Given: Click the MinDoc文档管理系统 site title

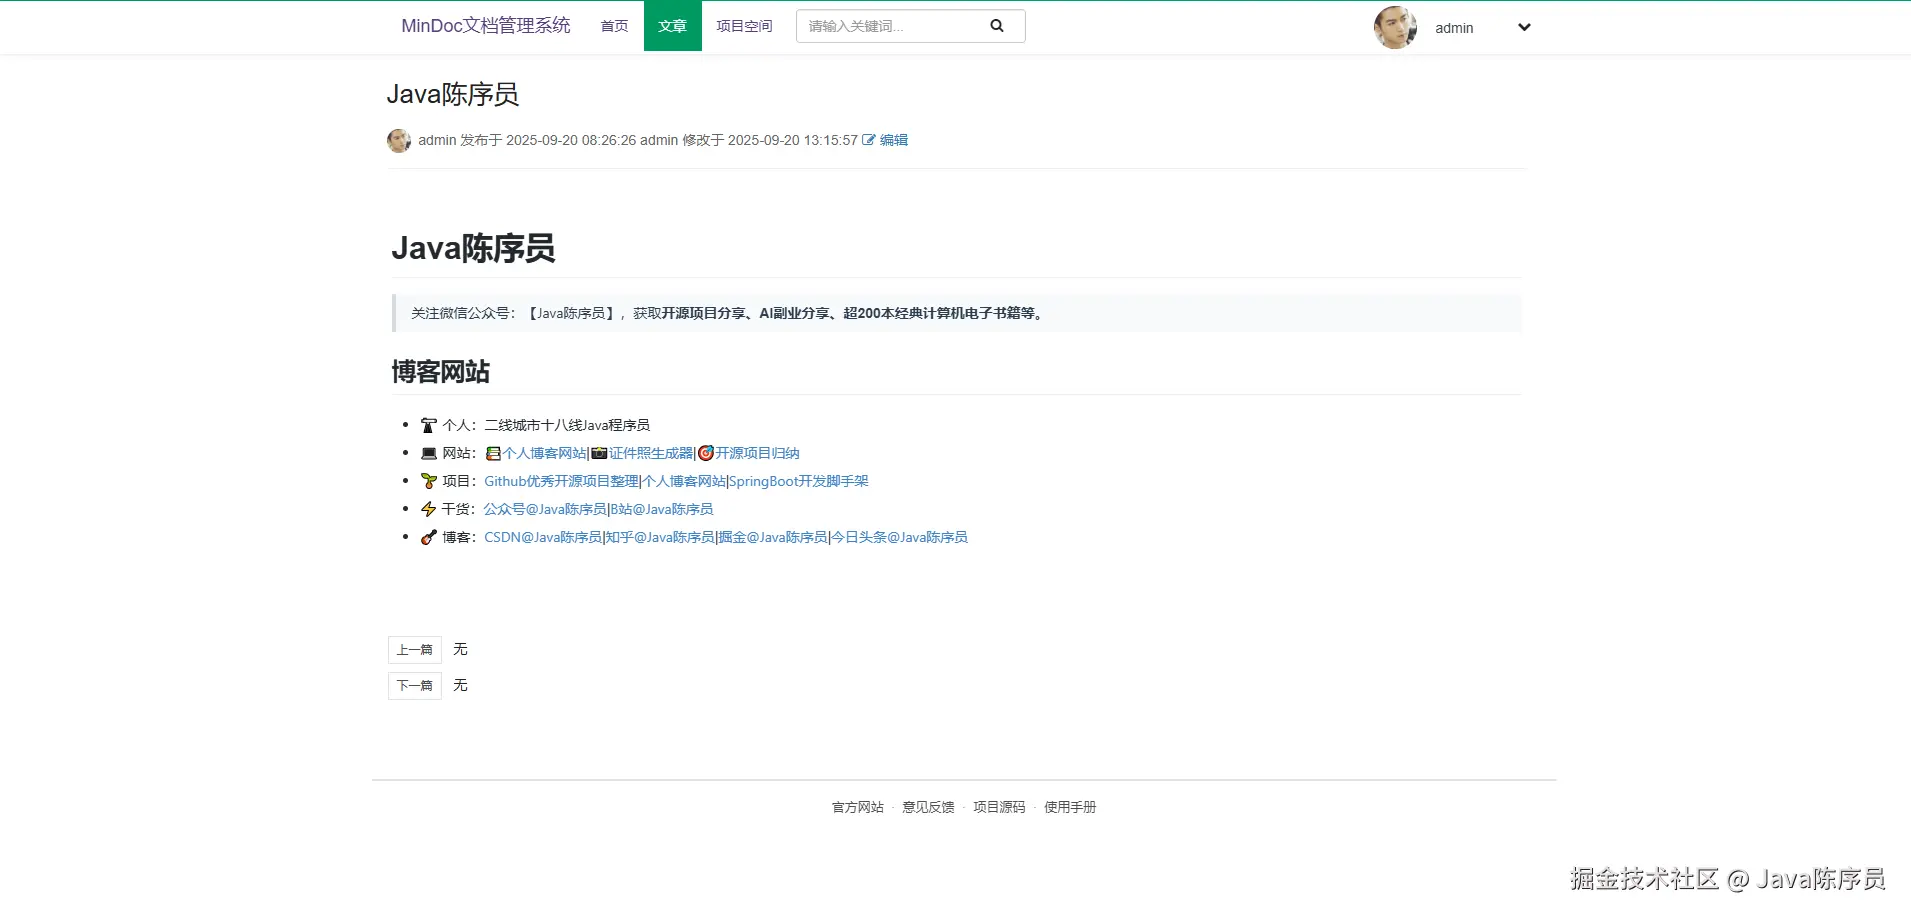Looking at the screenshot, I should [x=486, y=26].
